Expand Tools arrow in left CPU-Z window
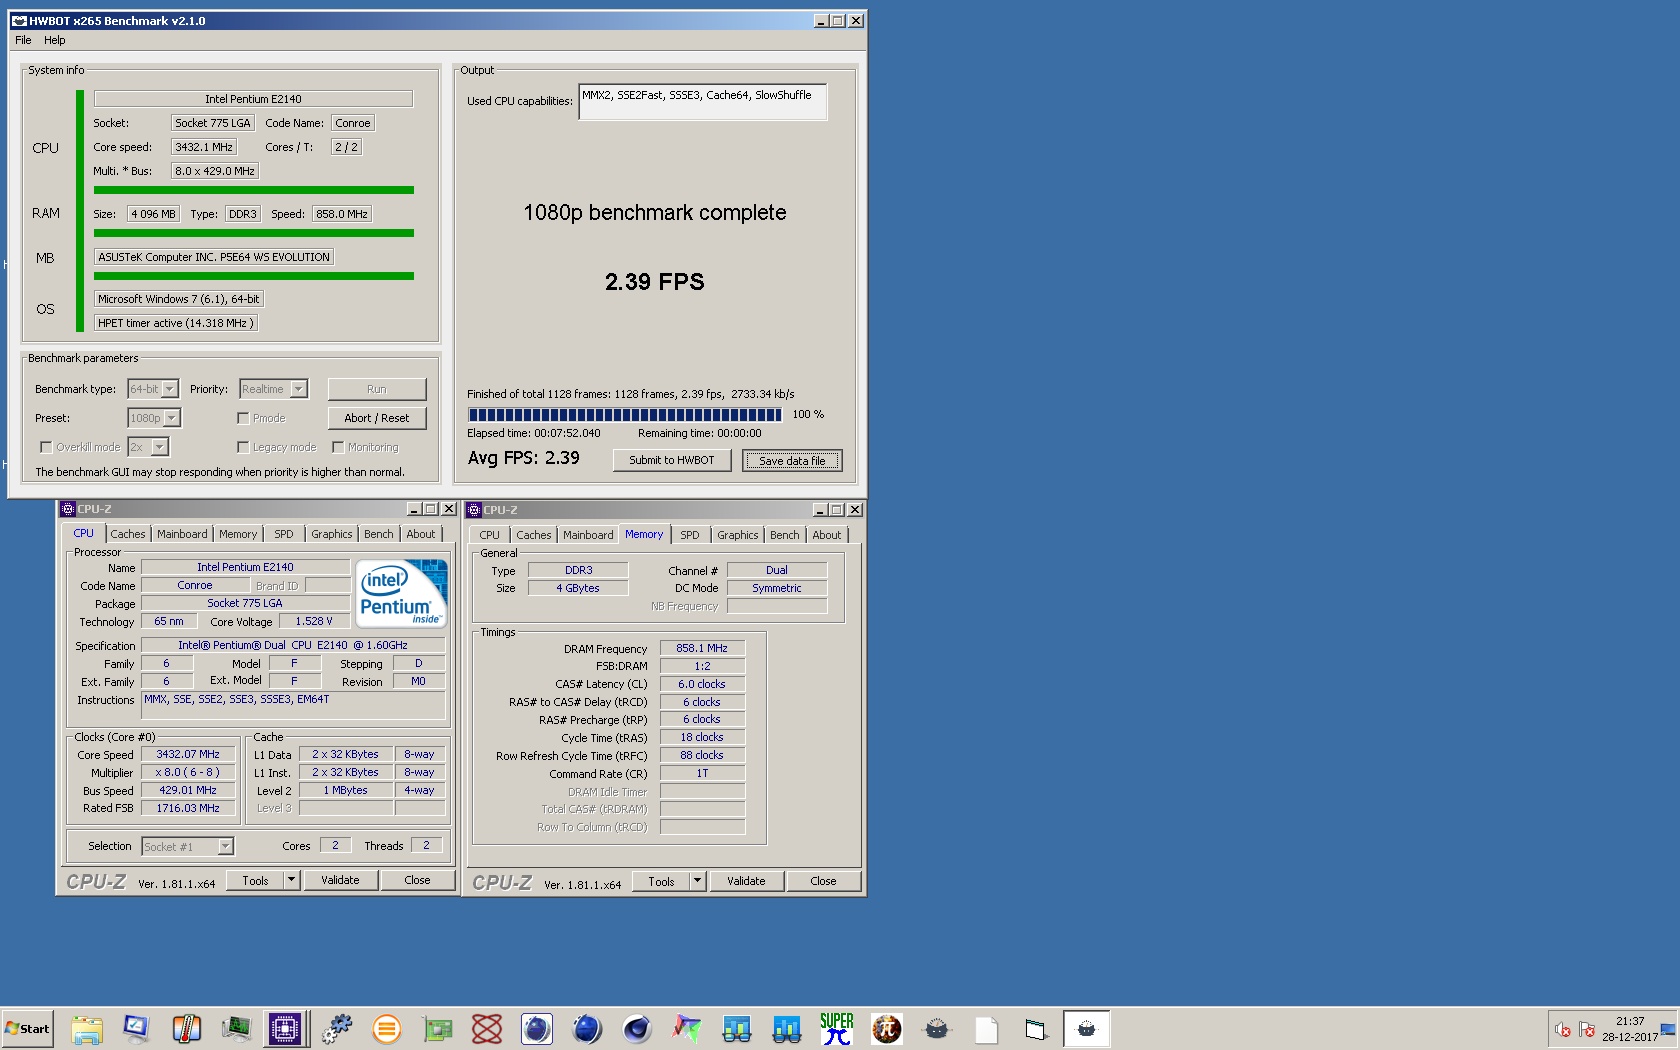 (x=291, y=880)
